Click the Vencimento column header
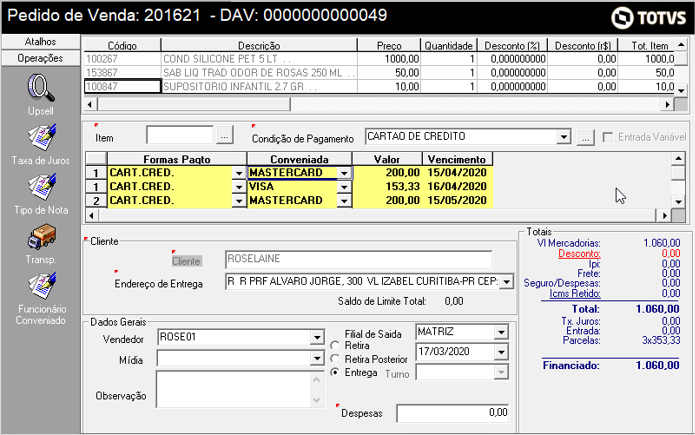The image size is (695, 435). (457, 159)
